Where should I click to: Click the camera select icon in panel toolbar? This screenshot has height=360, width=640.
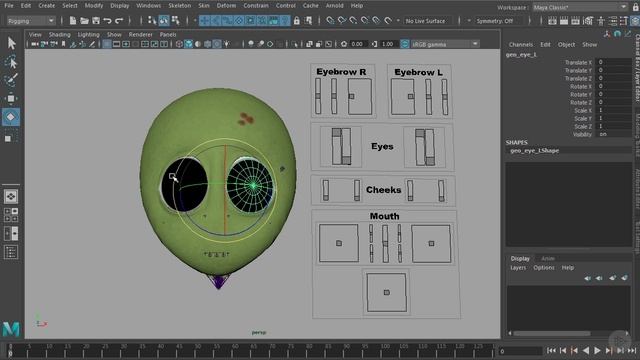pos(35,44)
